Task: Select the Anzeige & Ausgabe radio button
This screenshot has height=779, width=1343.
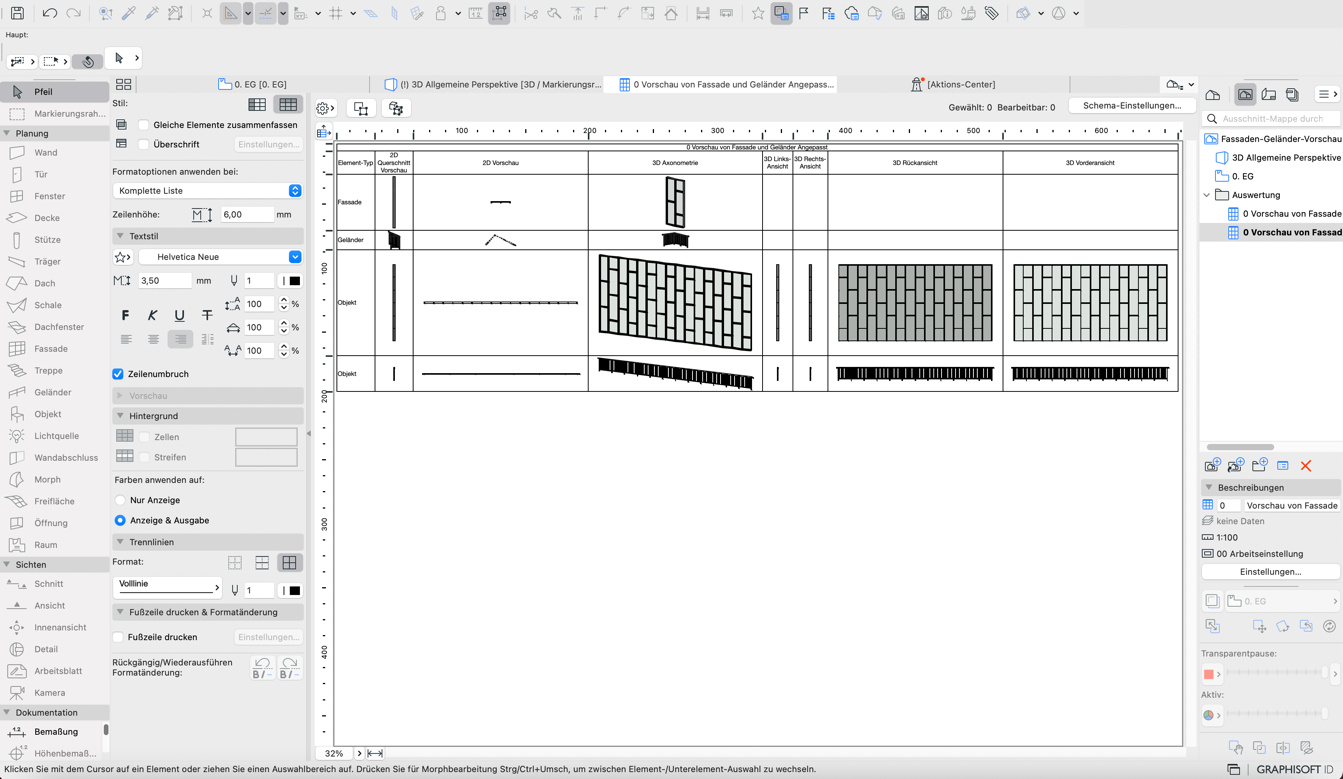Action: (120, 520)
